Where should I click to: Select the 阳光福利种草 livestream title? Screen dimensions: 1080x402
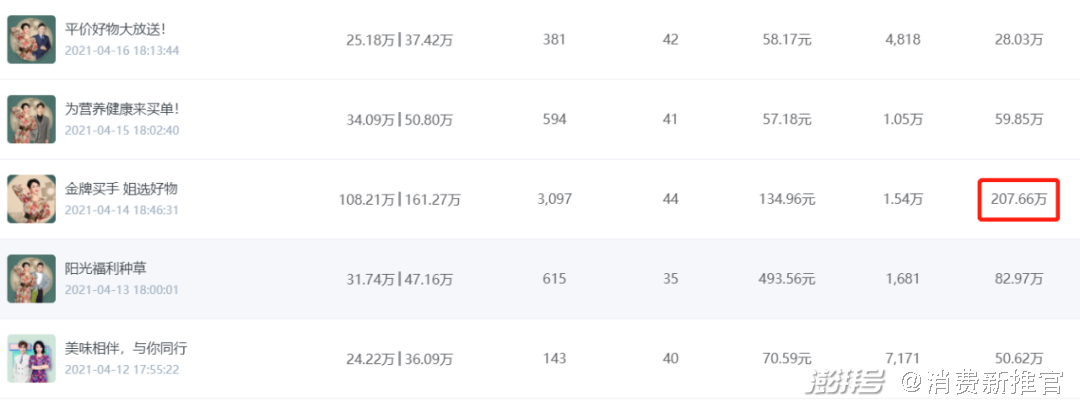tap(106, 268)
